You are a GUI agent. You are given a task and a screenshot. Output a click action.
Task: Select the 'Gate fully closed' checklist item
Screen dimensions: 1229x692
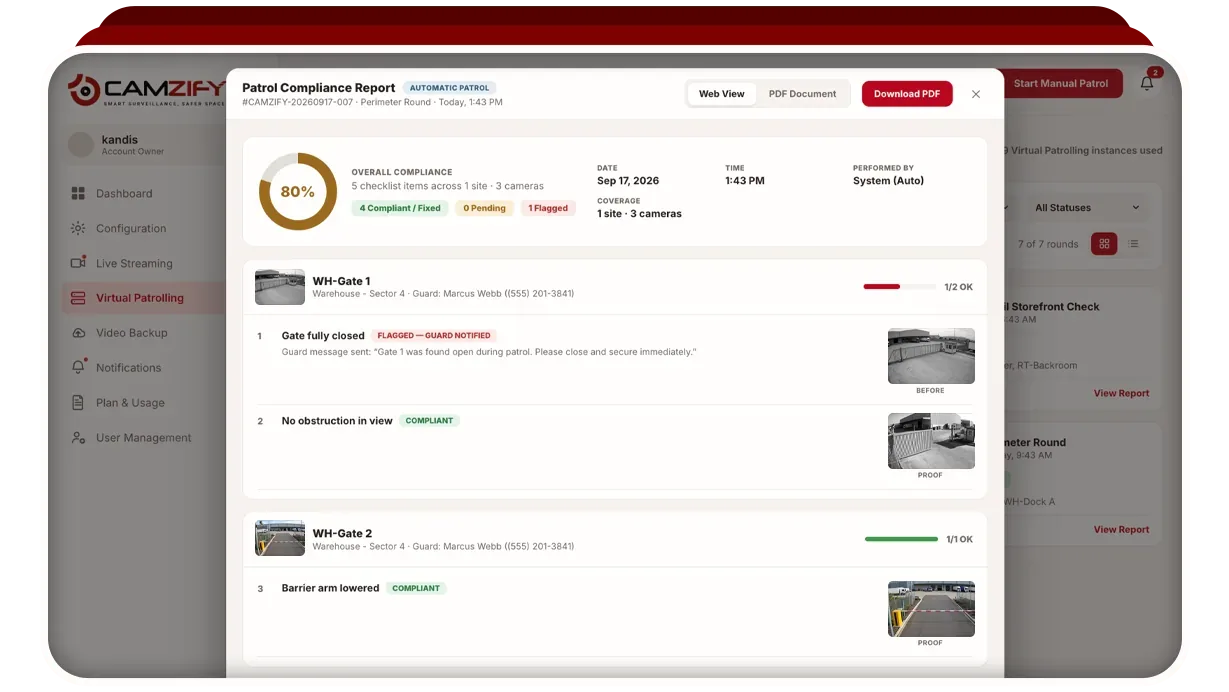(323, 336)
